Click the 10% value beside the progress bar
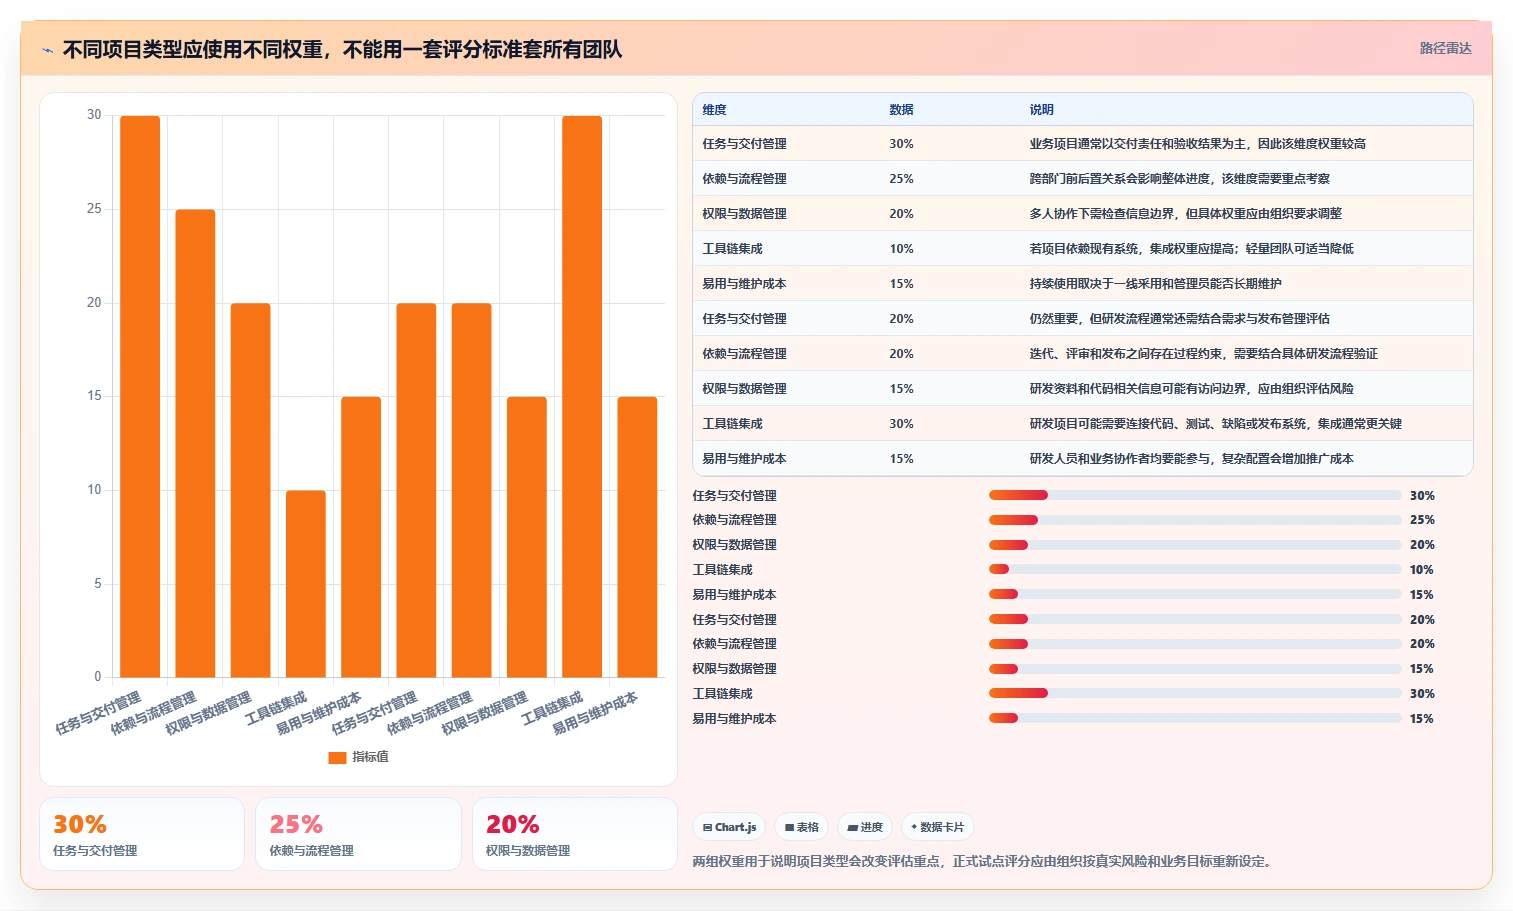This screenshot has width=1513, height=911. (1421, 570)
